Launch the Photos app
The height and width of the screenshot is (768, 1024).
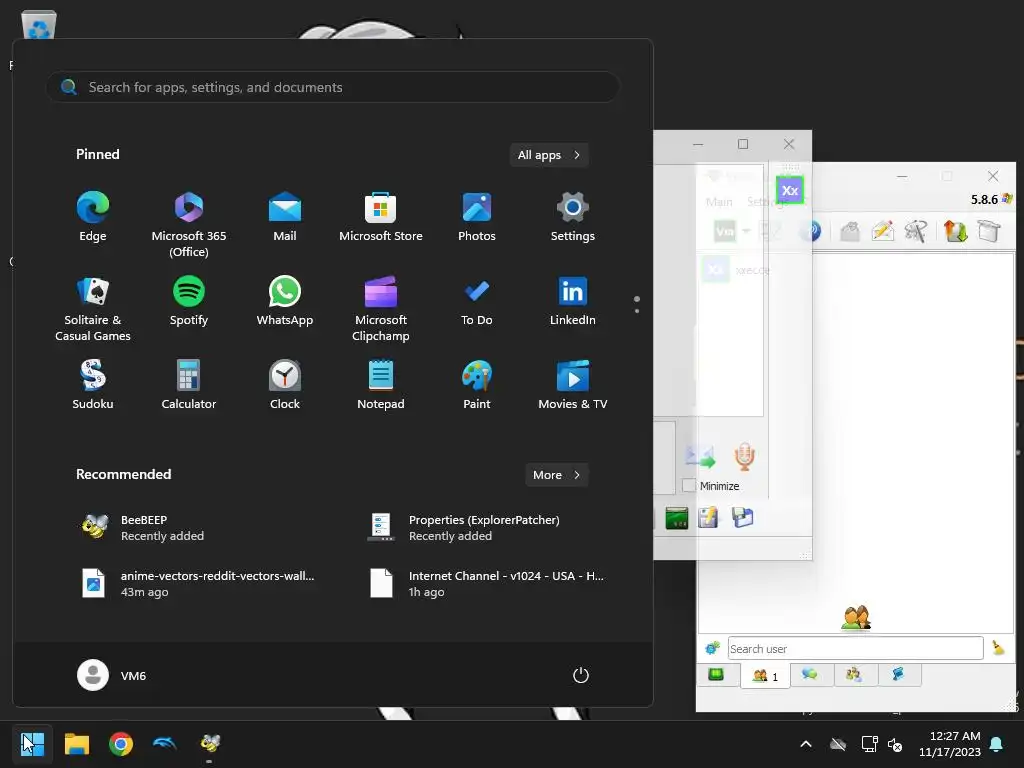477,217
